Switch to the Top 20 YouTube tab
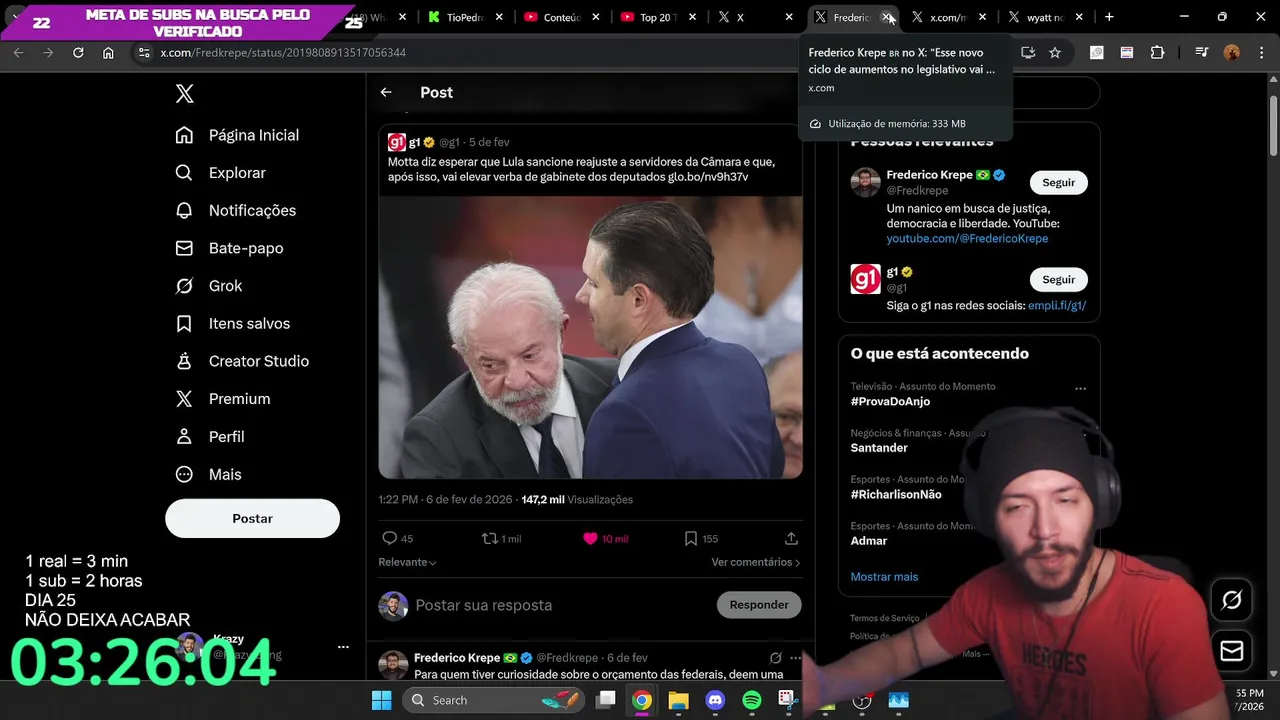Viewport: 1280px width, 720px height. [x=657, y=17]
